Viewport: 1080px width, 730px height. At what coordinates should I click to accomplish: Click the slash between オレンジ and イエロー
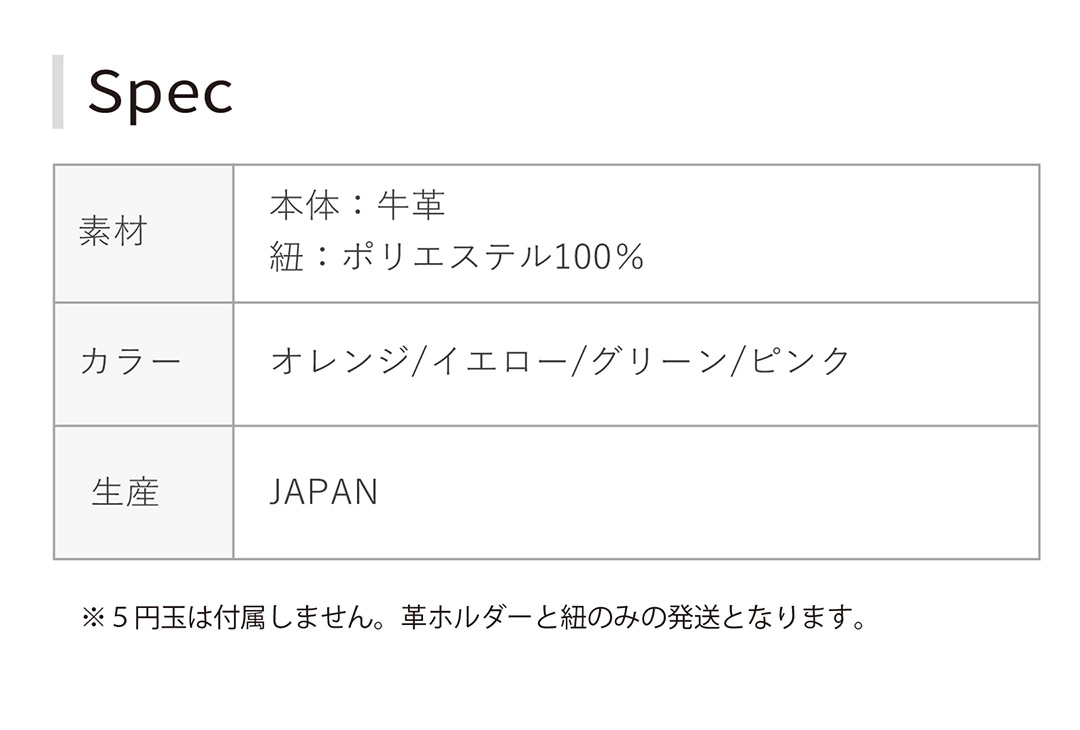(x=419, y=361)
